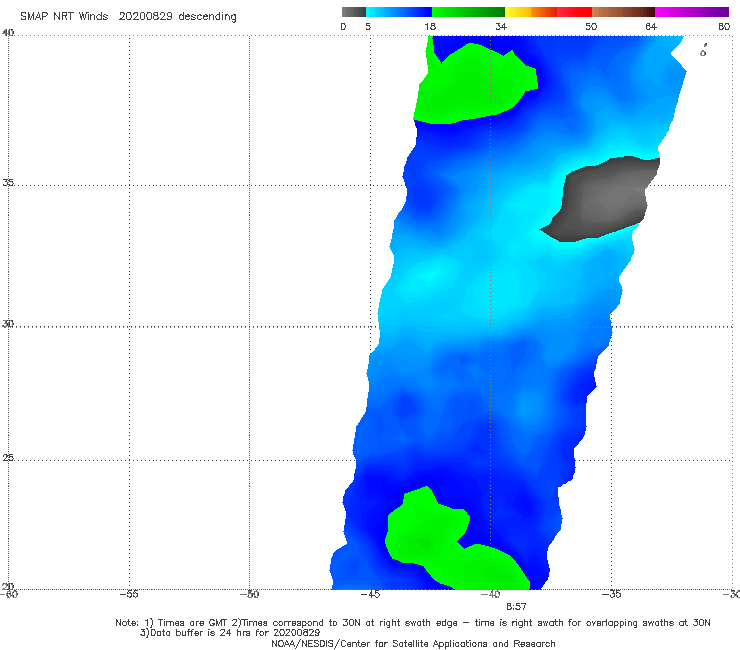Click the NOAA/NESDIS credit line
This screenshot has width=740, height=650.
pos(413,643)
